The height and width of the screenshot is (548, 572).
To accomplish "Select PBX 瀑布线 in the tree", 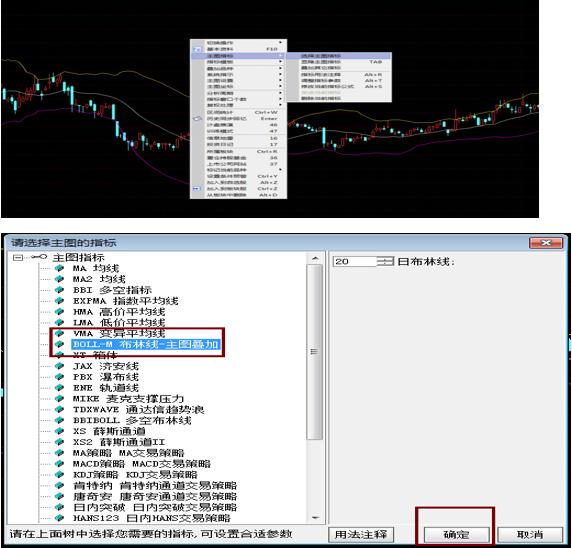I will [x=106, y=377].
